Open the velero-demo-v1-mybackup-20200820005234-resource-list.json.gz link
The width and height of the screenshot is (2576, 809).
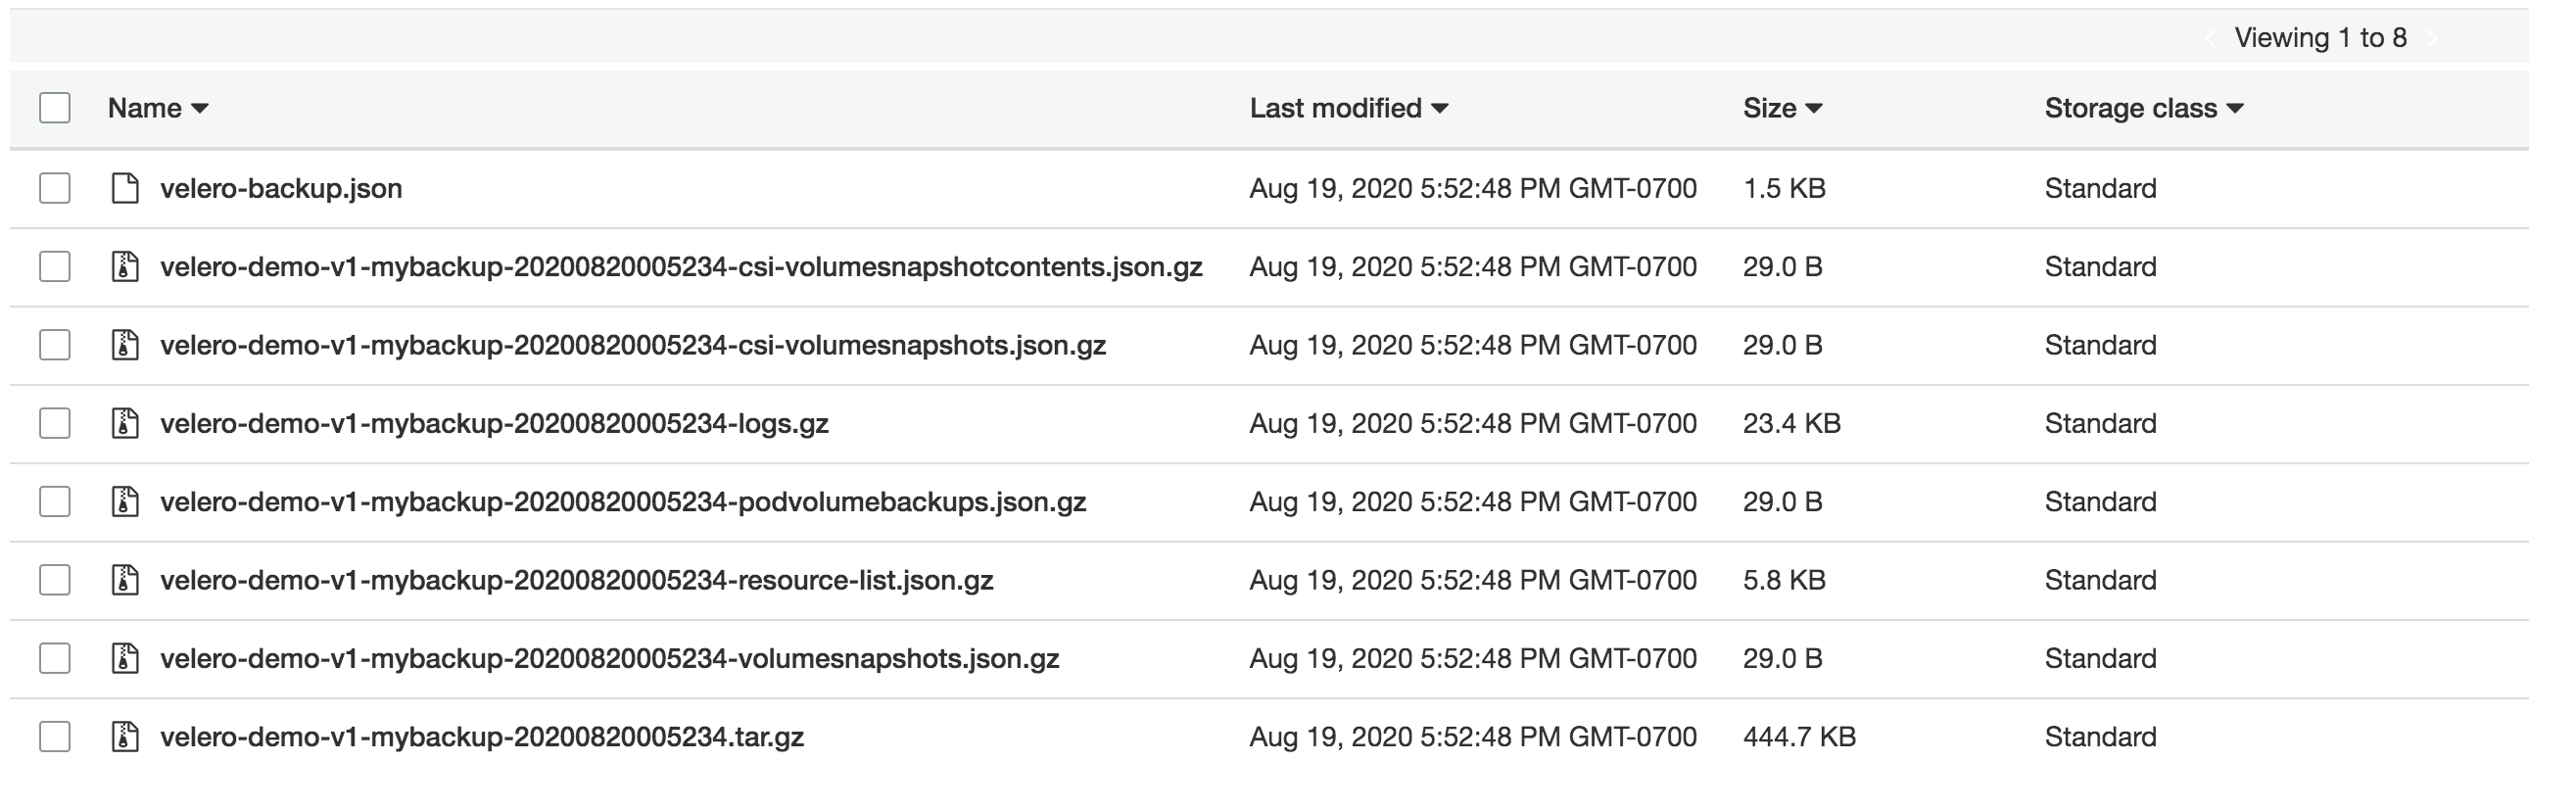577,580
